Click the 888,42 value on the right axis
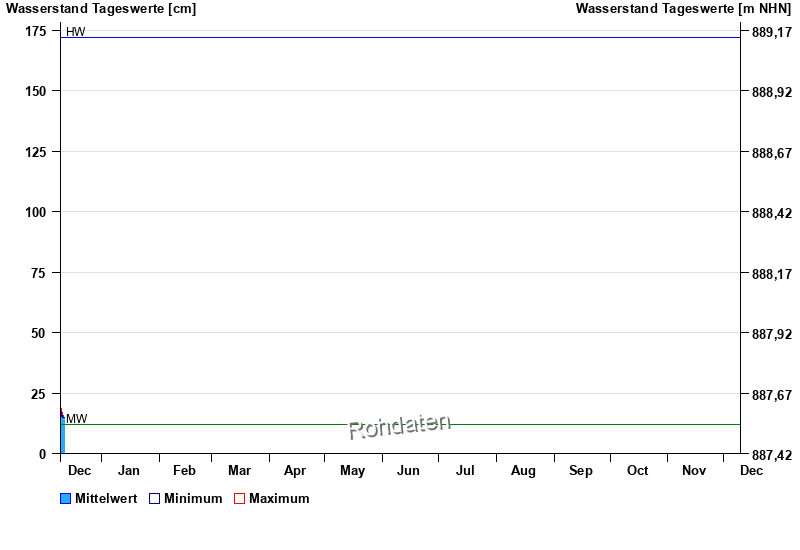Image resolution: width=800 pixels, height=550 pixels. tap(771, 213)
